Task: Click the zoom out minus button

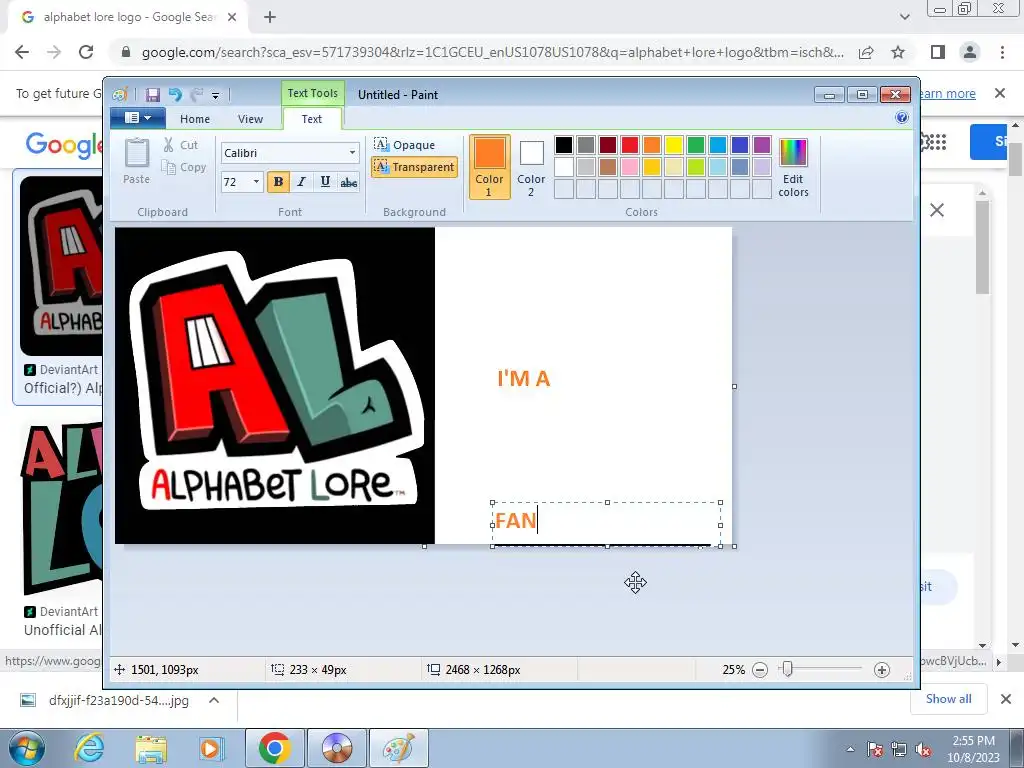Action: tap(760, 669)
